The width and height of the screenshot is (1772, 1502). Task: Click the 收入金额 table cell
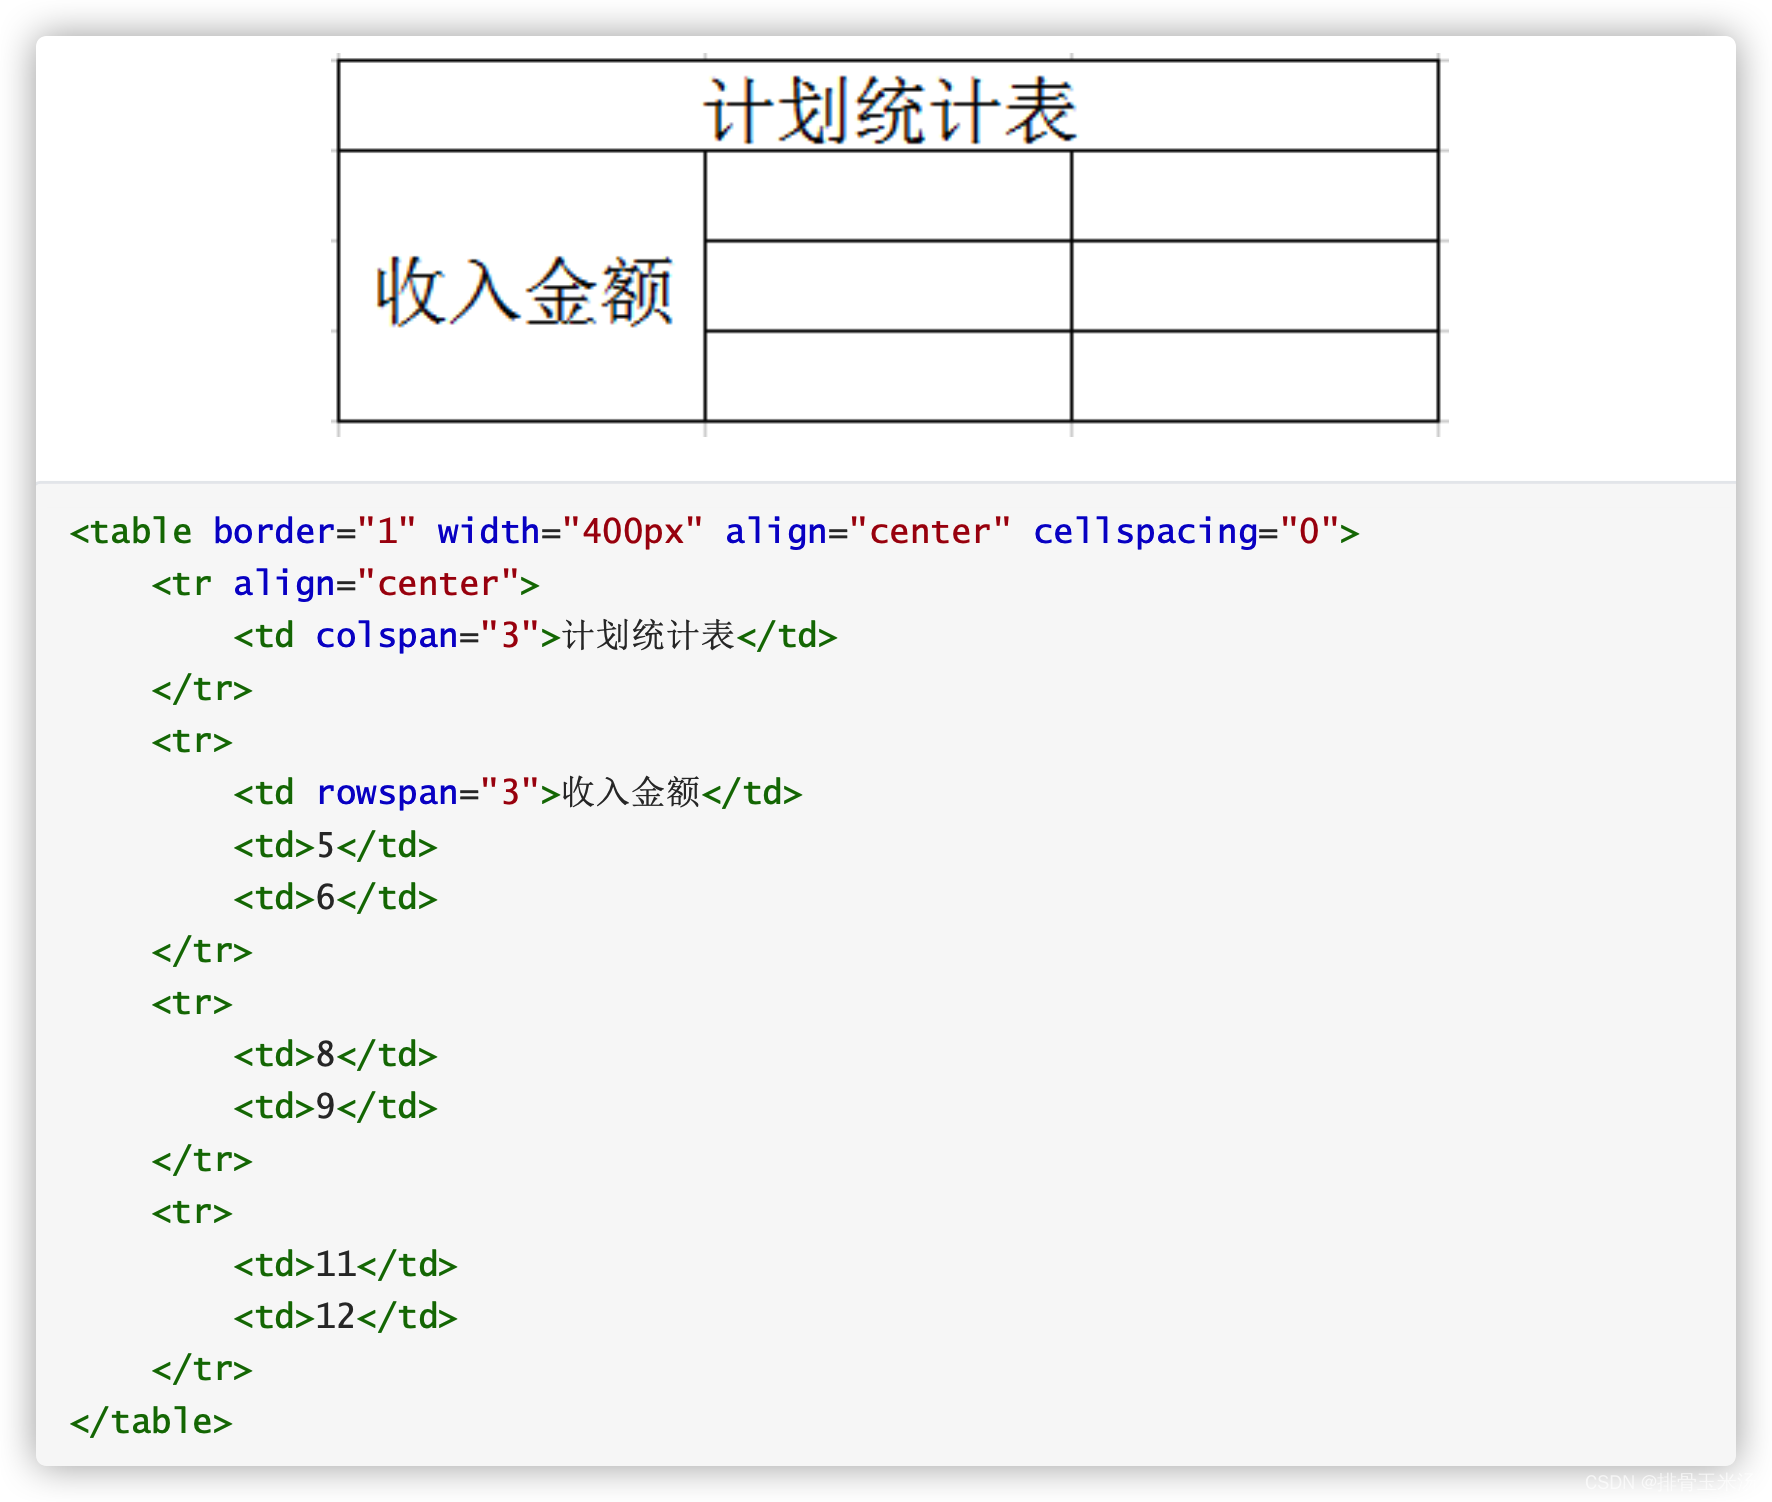pos(522,286)
